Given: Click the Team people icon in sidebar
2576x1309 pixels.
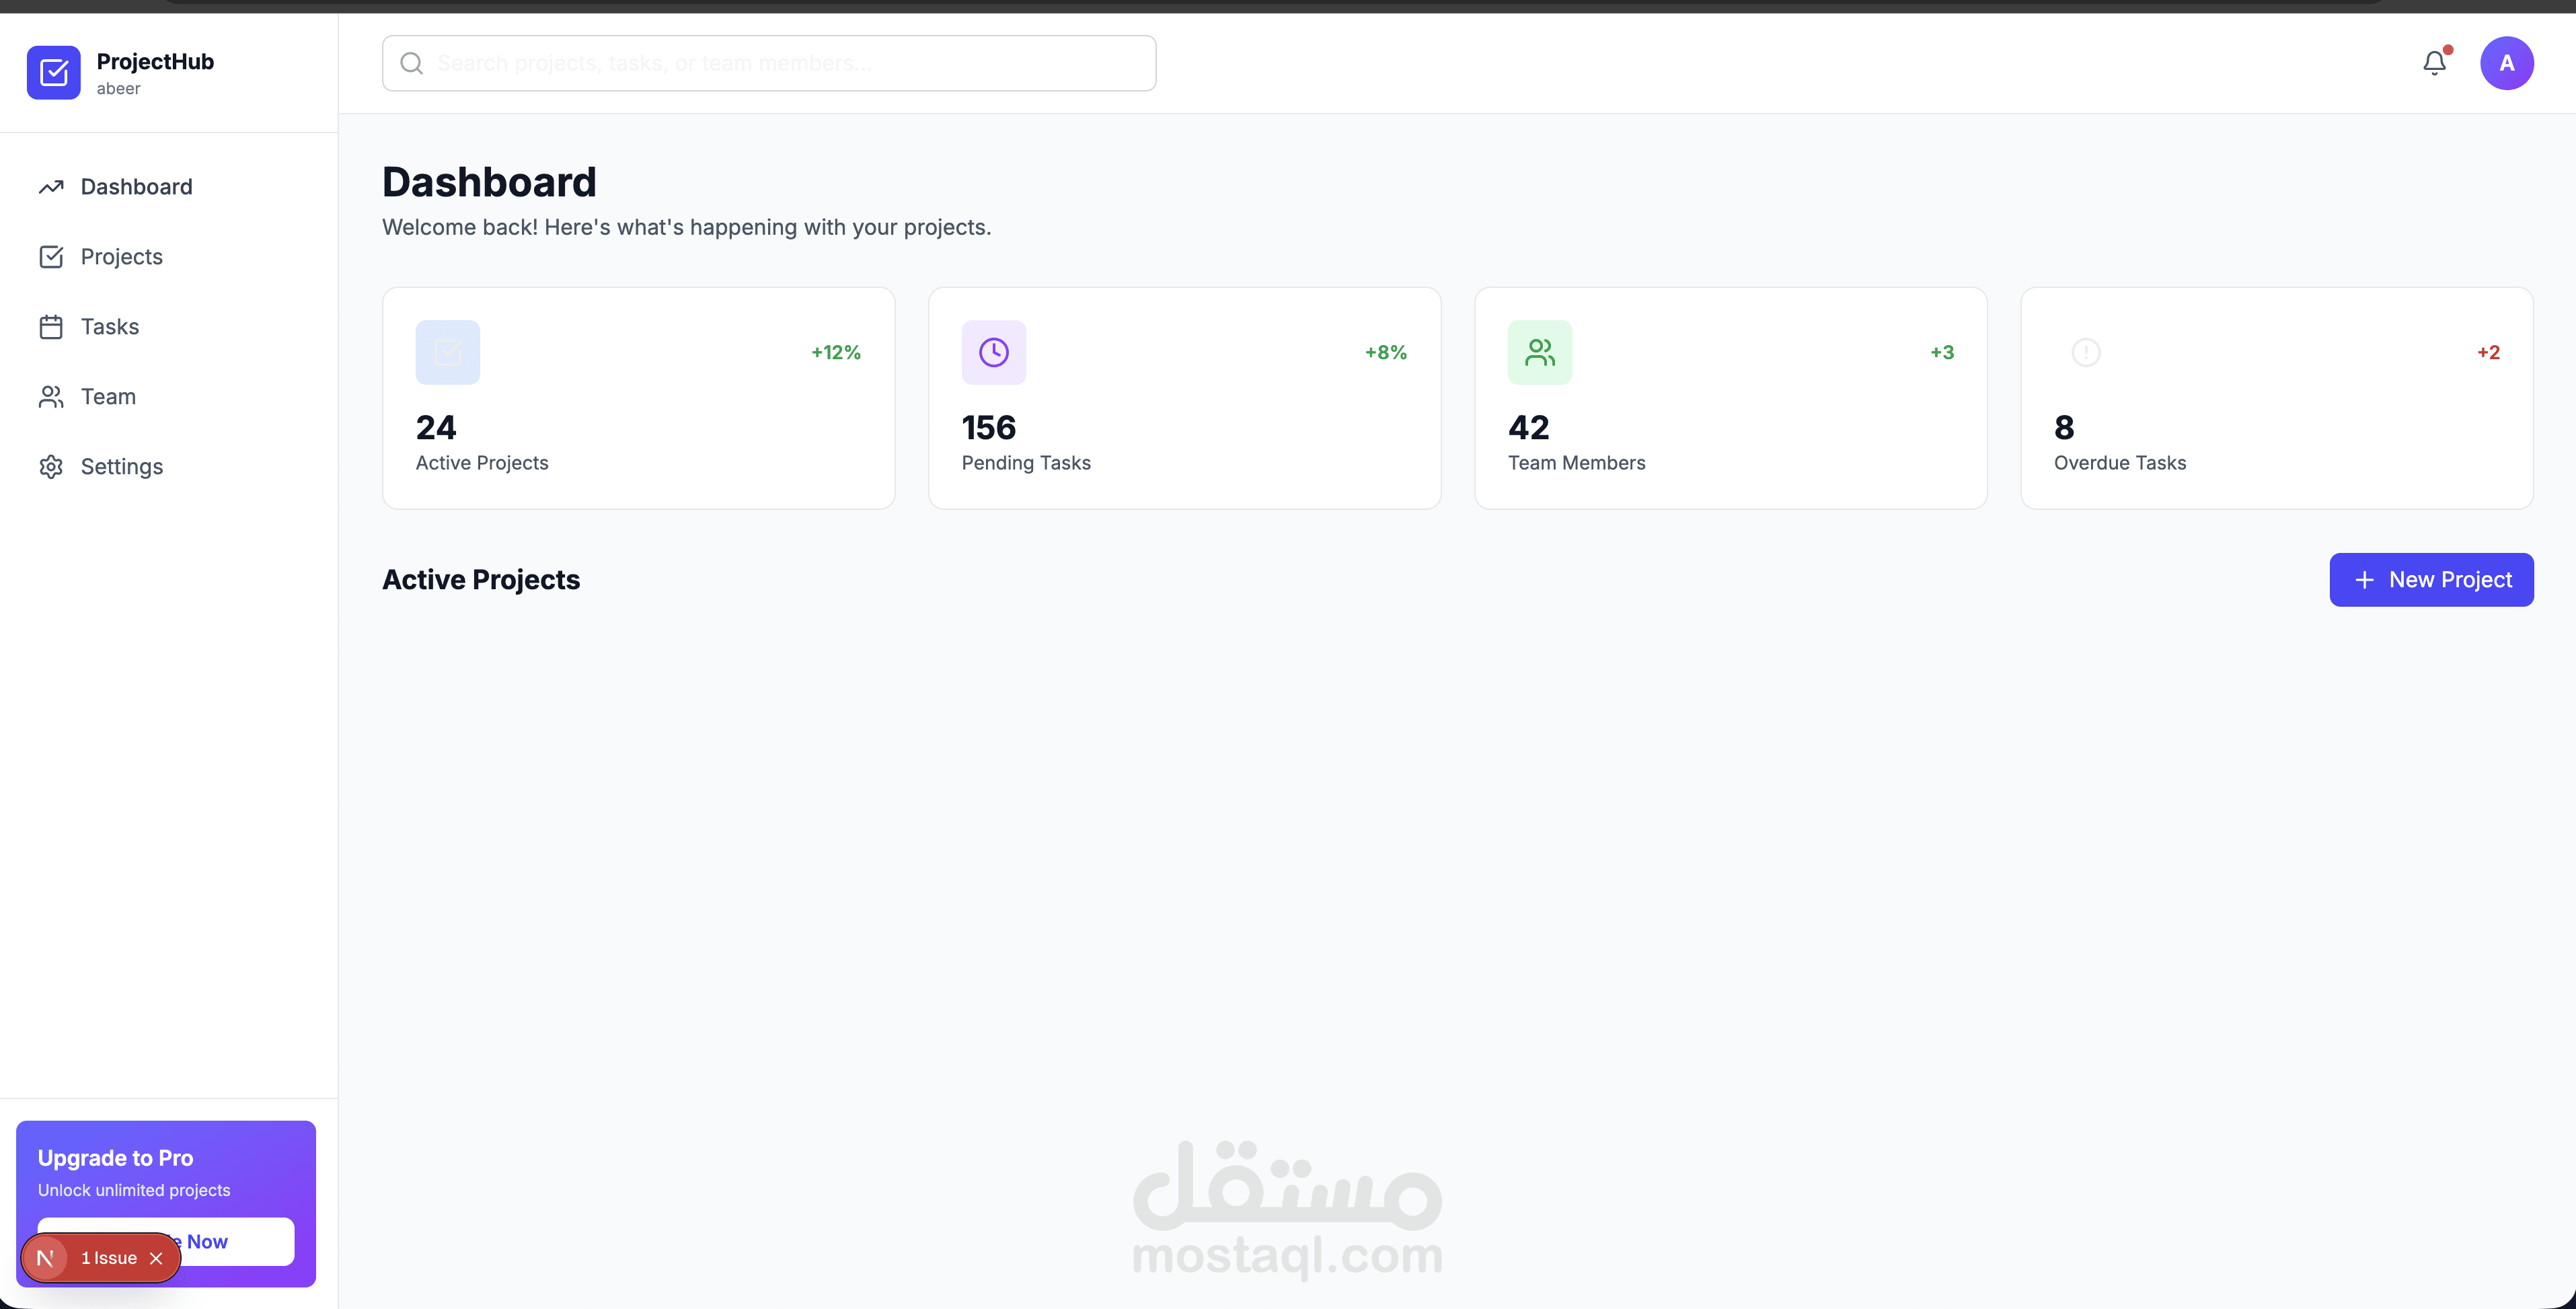Looking at the screenshot, I should pyautogui.click(x=51, y=397).
